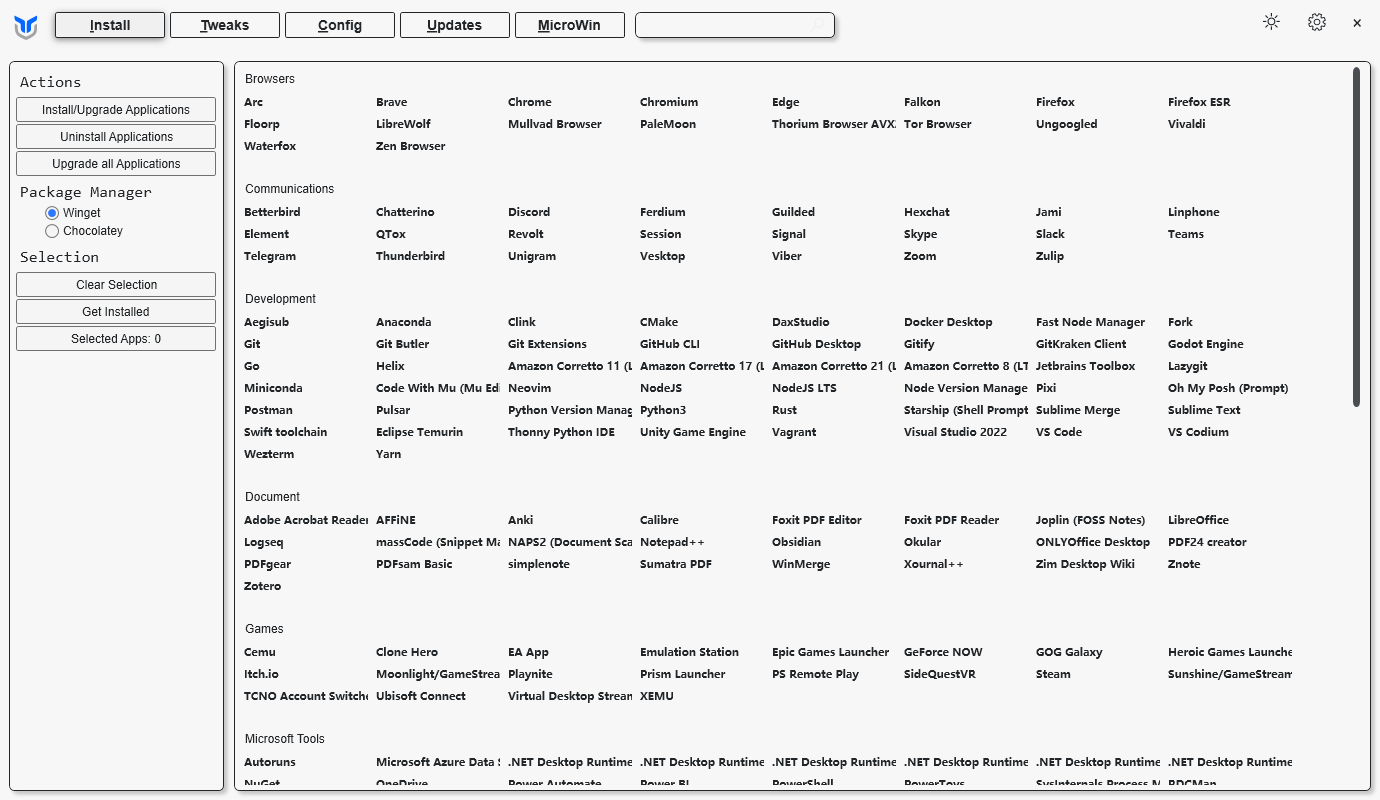Screen dimensions: 1380x800
Task: Close the WinUtil window
Action: coord(1357,23)
